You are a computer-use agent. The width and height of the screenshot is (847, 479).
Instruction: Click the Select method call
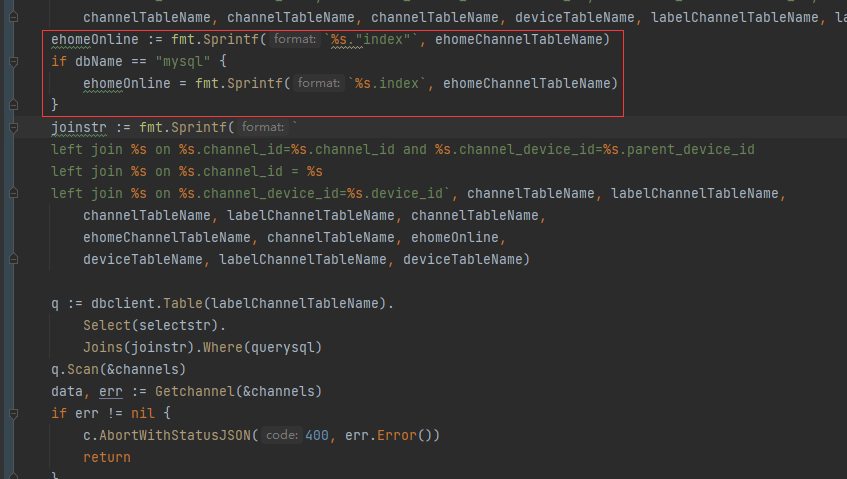pyautogui.click(x=107, y=326)
